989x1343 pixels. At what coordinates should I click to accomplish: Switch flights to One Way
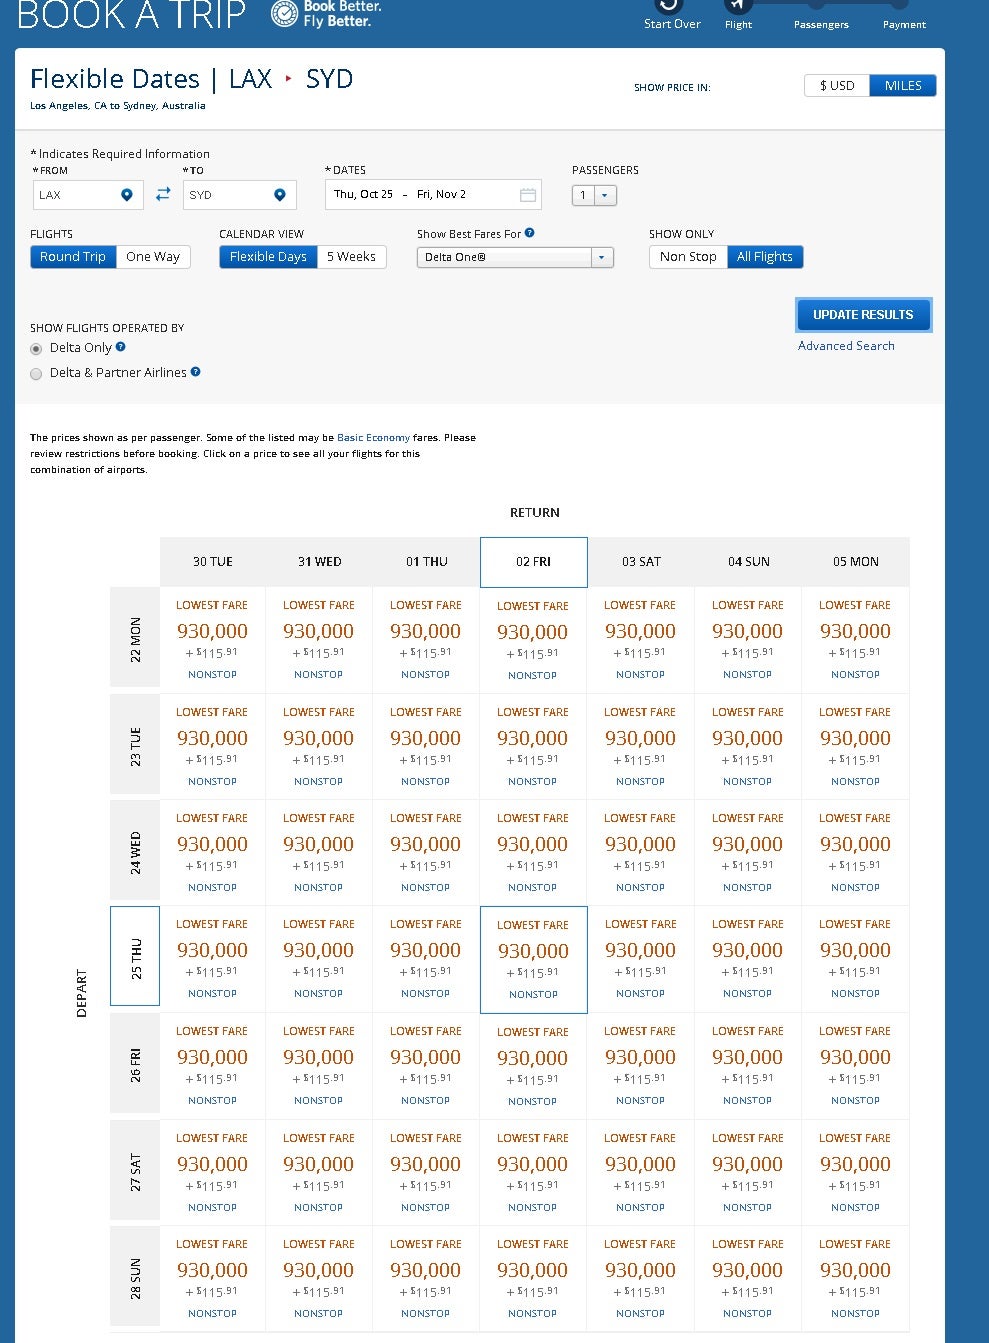point(153,257)
